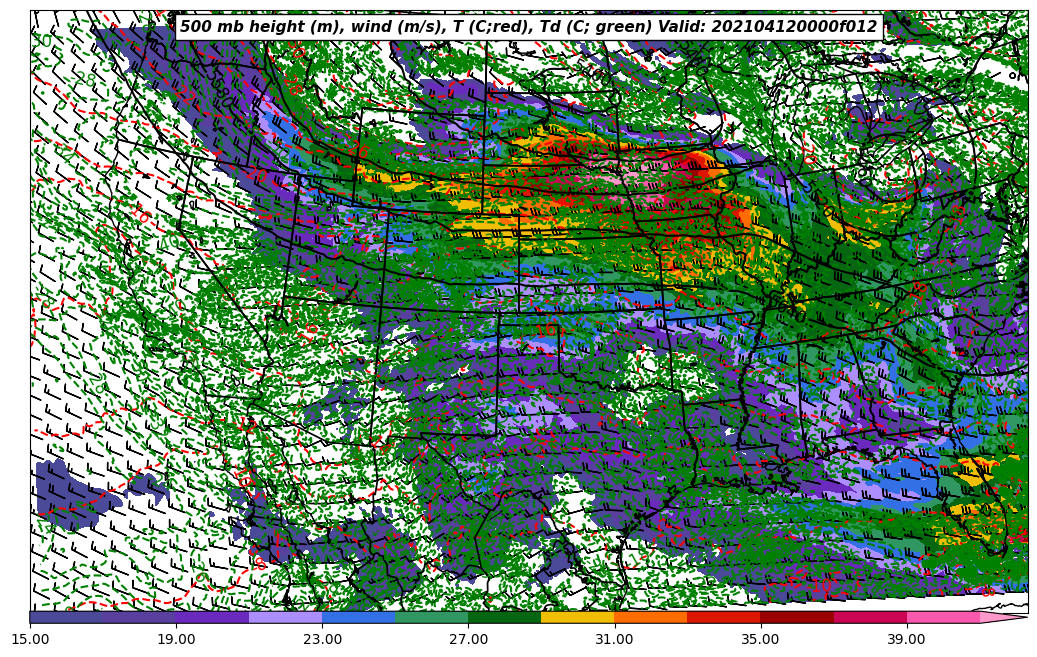The width and height of the screenshot is (1037, 657).
Task: Click the dark green colorbar segment
Action: (504, 617)
